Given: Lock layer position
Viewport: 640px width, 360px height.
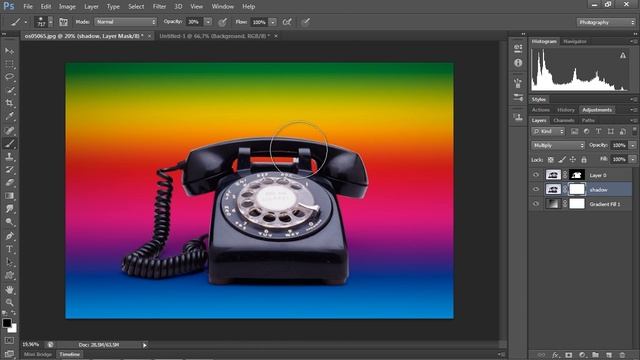Looking at the screenshot, I should [573, 160].
